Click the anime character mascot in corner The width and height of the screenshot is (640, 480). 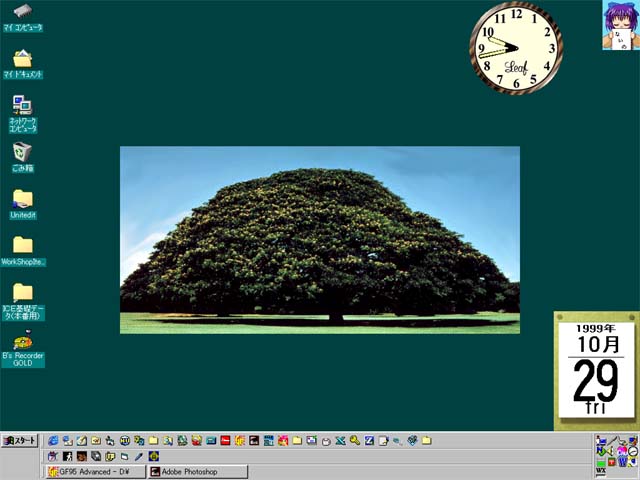[618, 25]
